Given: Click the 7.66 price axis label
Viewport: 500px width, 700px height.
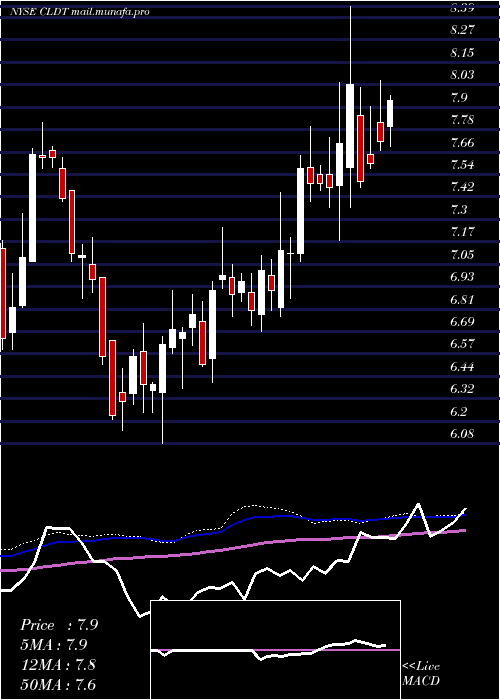Looking at the screenshot, I should (x=462, y=142).
